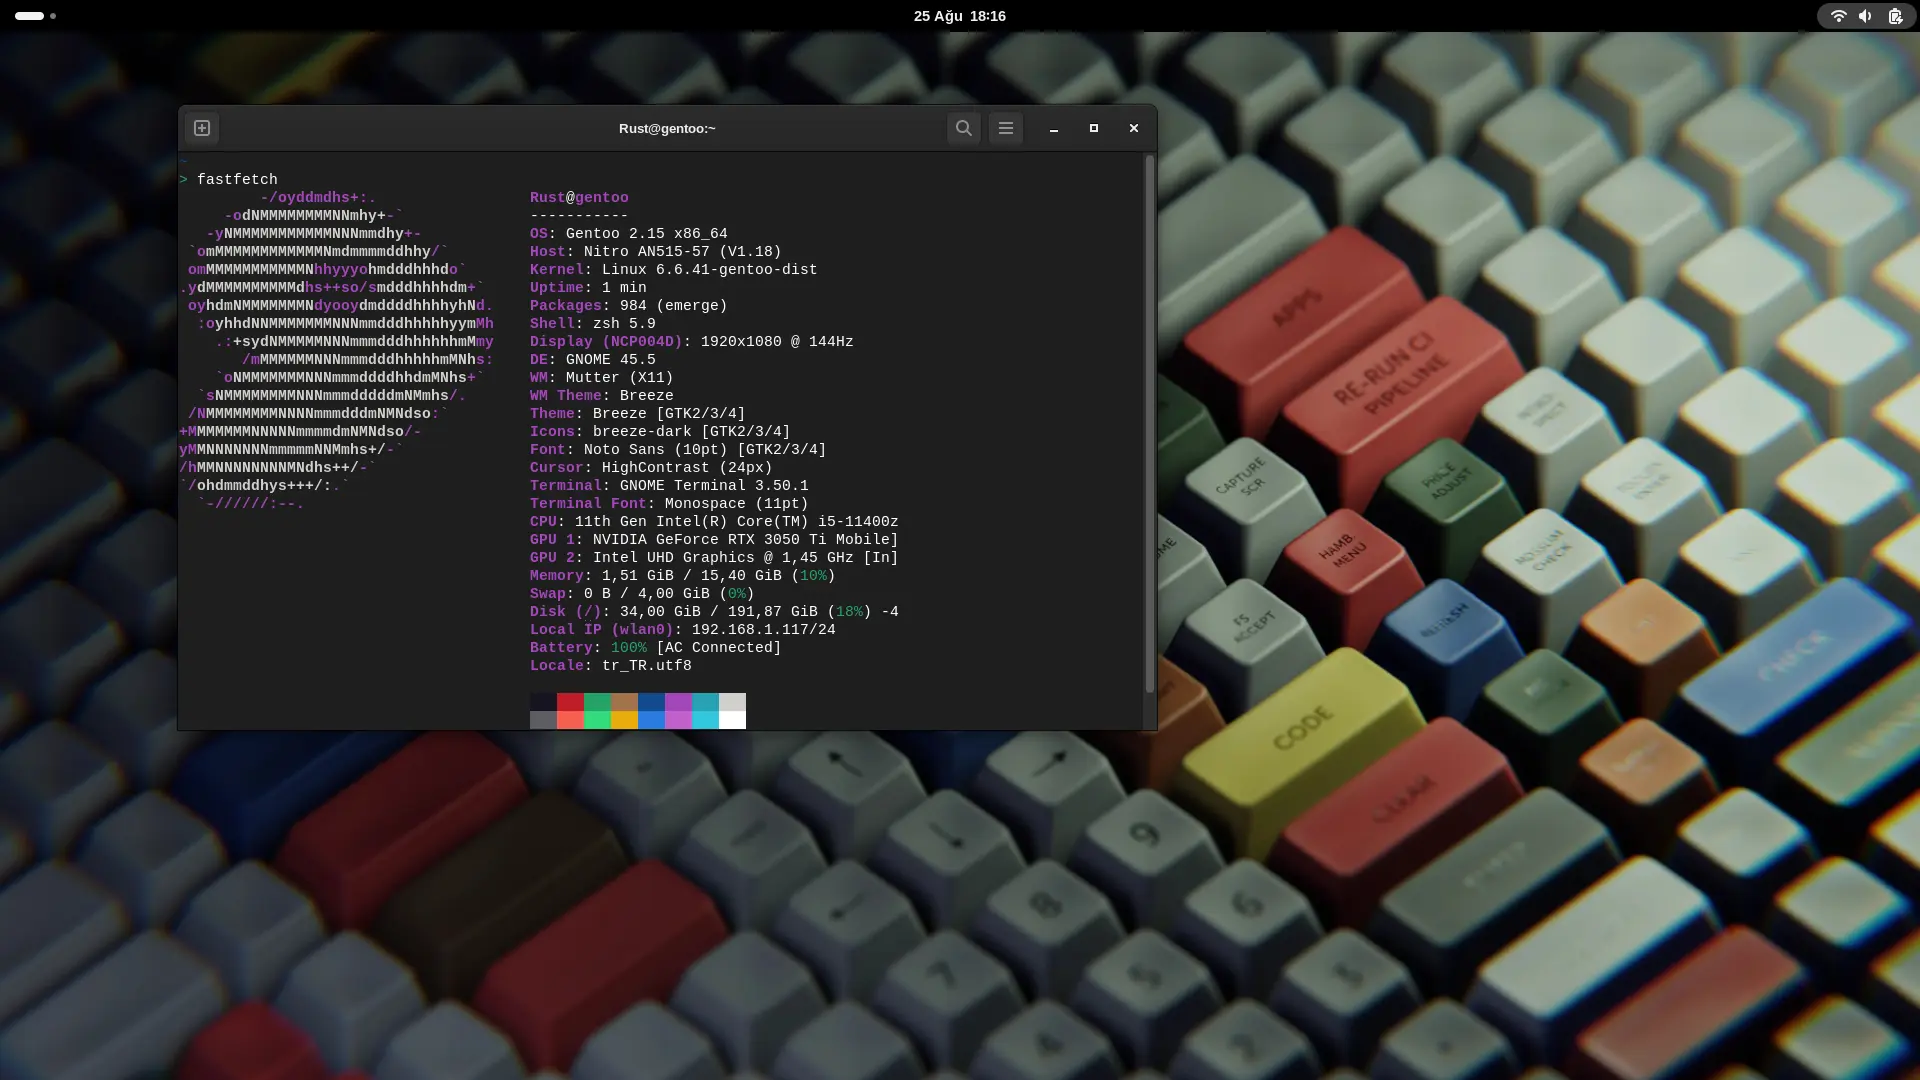Click the "Icons: breeze-dark" line
This screenshot has height=1080, width=1920.
point(660,432)
